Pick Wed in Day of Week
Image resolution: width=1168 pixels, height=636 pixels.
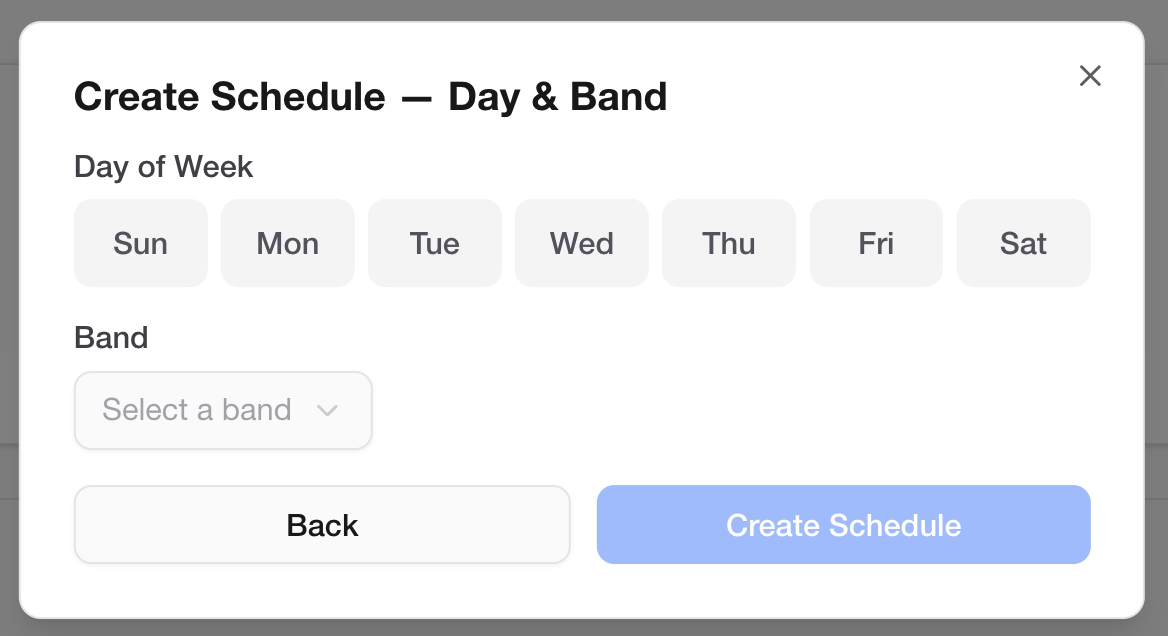582,243
